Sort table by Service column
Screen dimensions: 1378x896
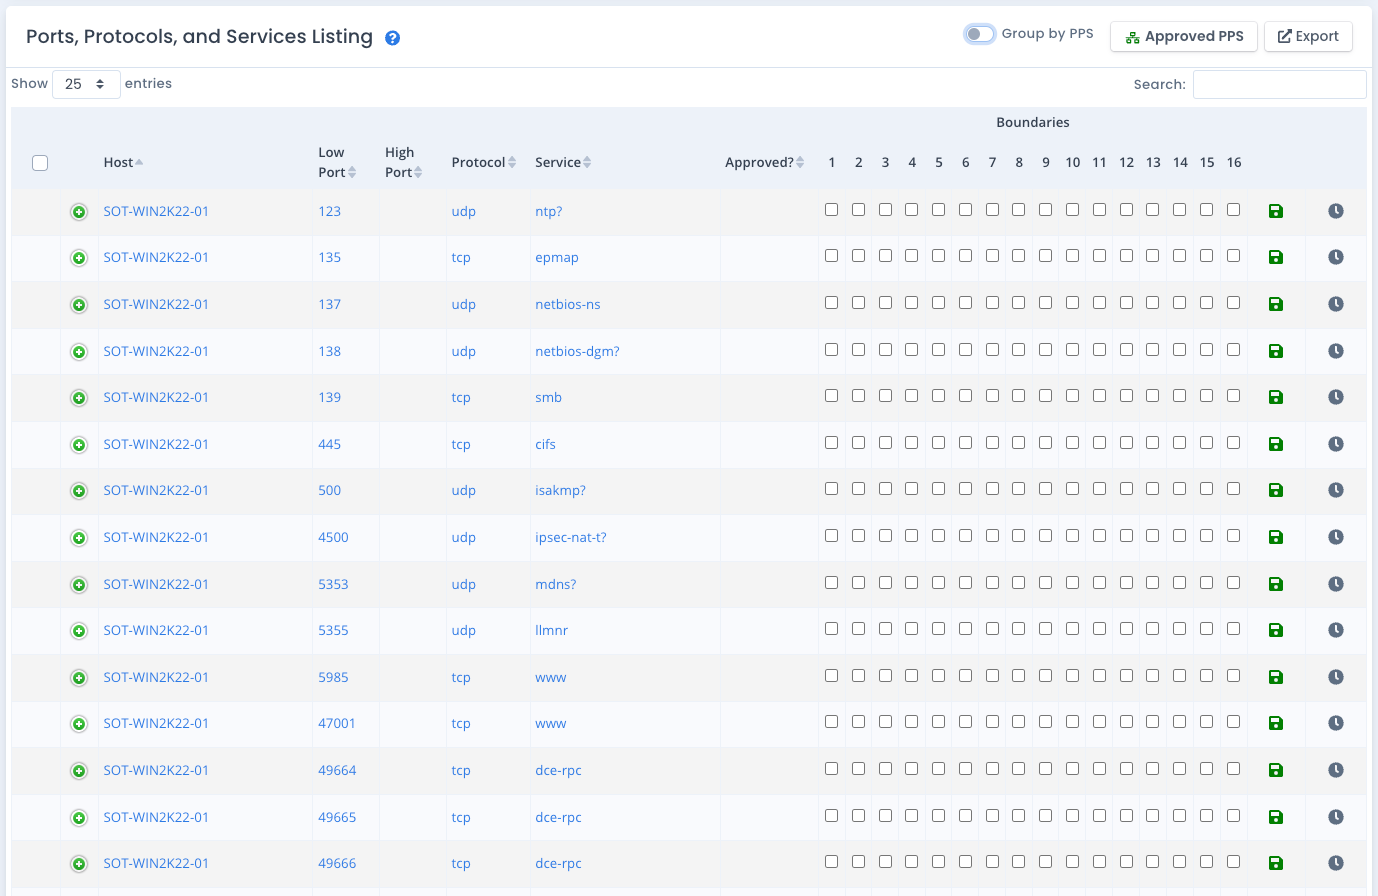point(563,162)
